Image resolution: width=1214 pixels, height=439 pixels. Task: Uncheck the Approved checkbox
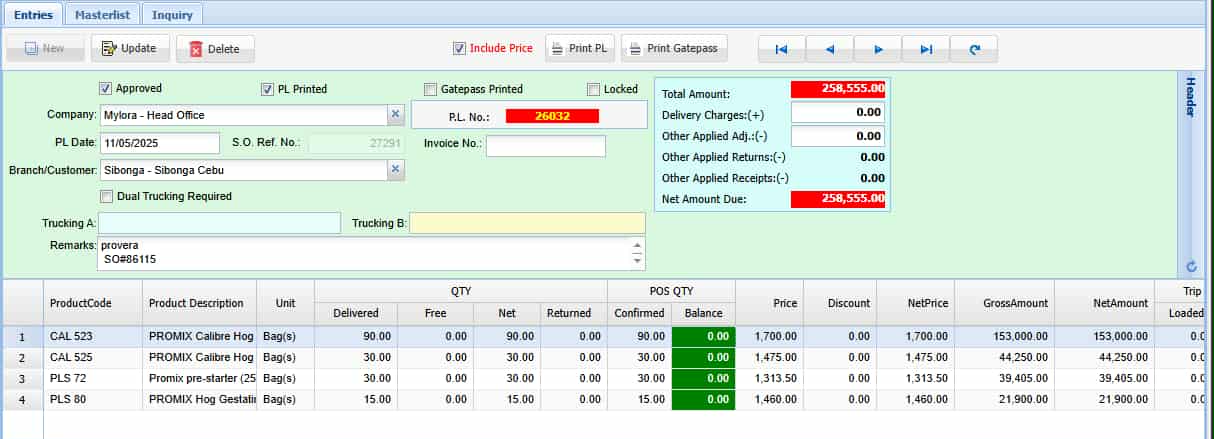click(106, 89)
